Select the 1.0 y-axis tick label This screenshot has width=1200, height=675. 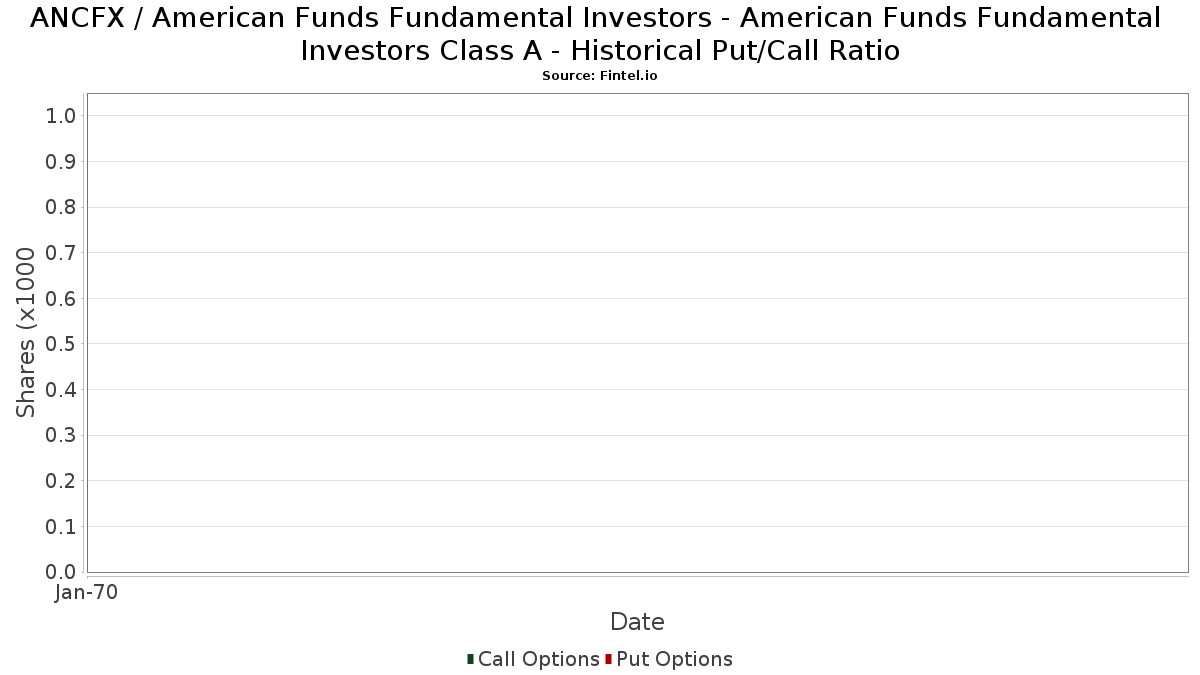click(x=61, y=116)
